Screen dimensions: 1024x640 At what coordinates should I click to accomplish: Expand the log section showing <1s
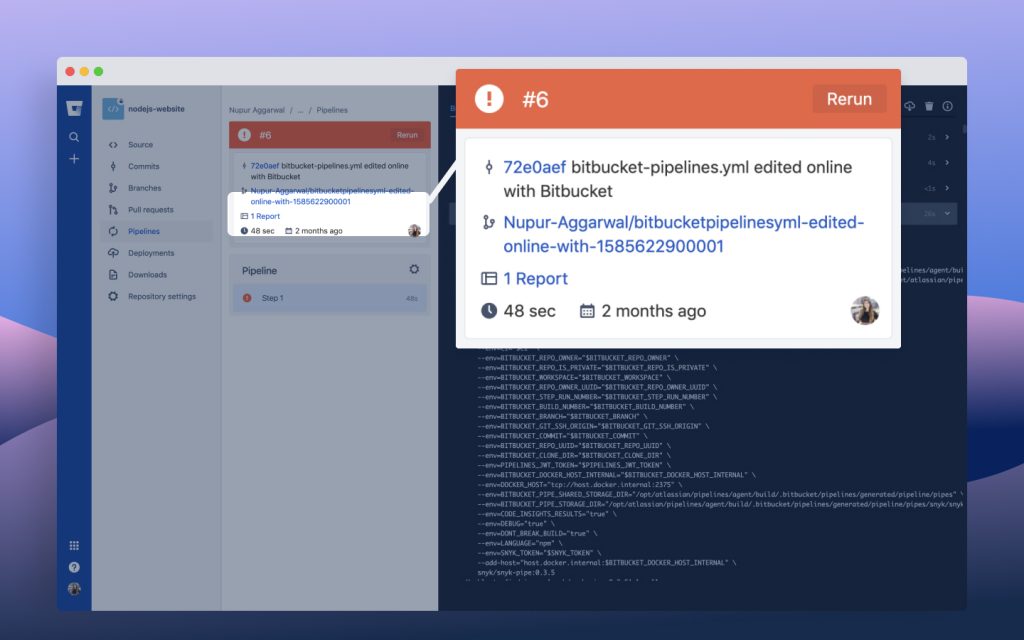tap(947, 188)
